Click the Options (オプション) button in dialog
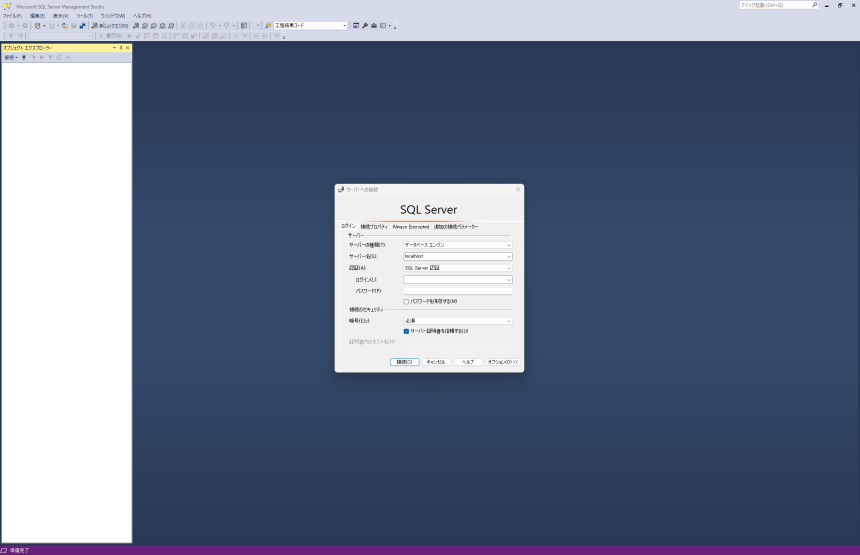 click(502, 362)
